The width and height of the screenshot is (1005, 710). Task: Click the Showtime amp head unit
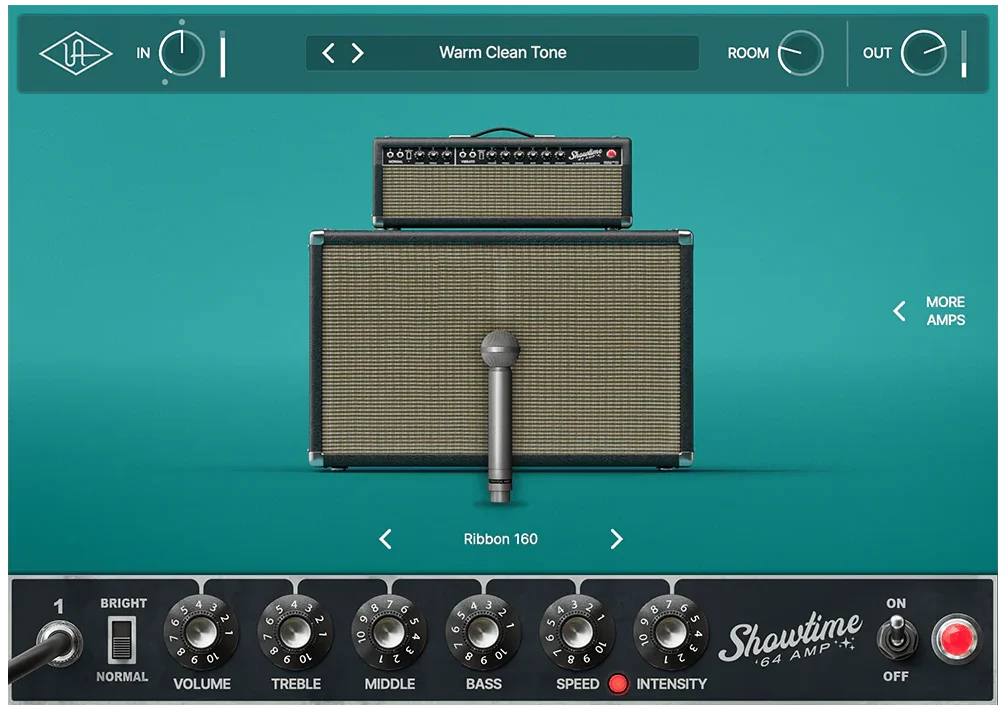click(x=502, y=181)
